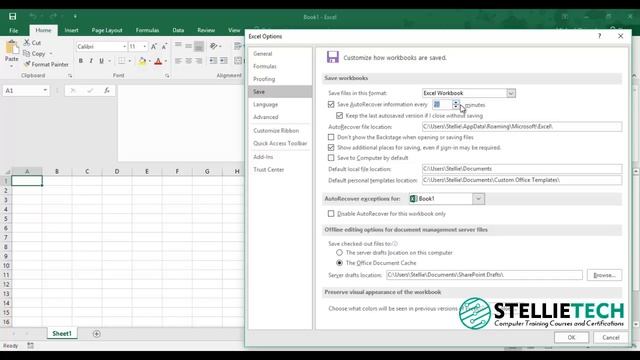Uncheck Show additional places for saving
The height and width of the screenshot is (360, 640).
(x=331, y=147)
